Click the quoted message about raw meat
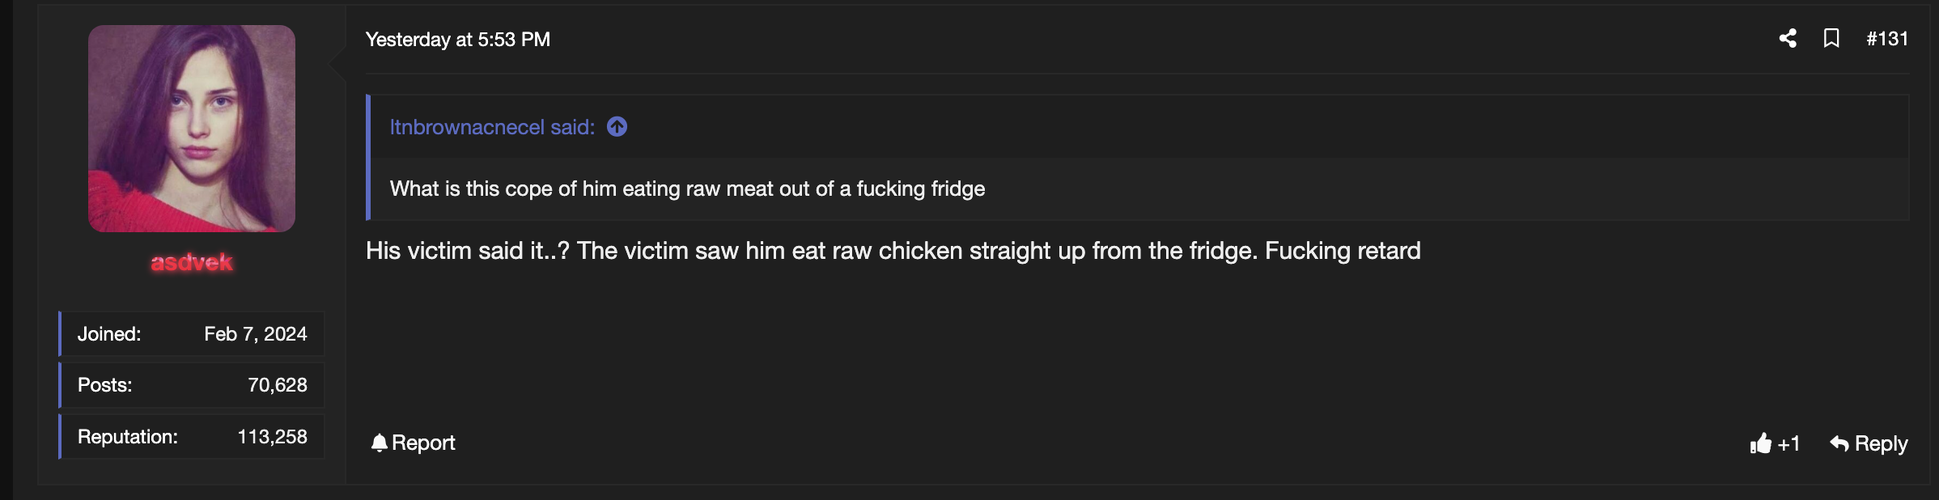This screenshot has width=1939, height=500. (x=687, y=189)
